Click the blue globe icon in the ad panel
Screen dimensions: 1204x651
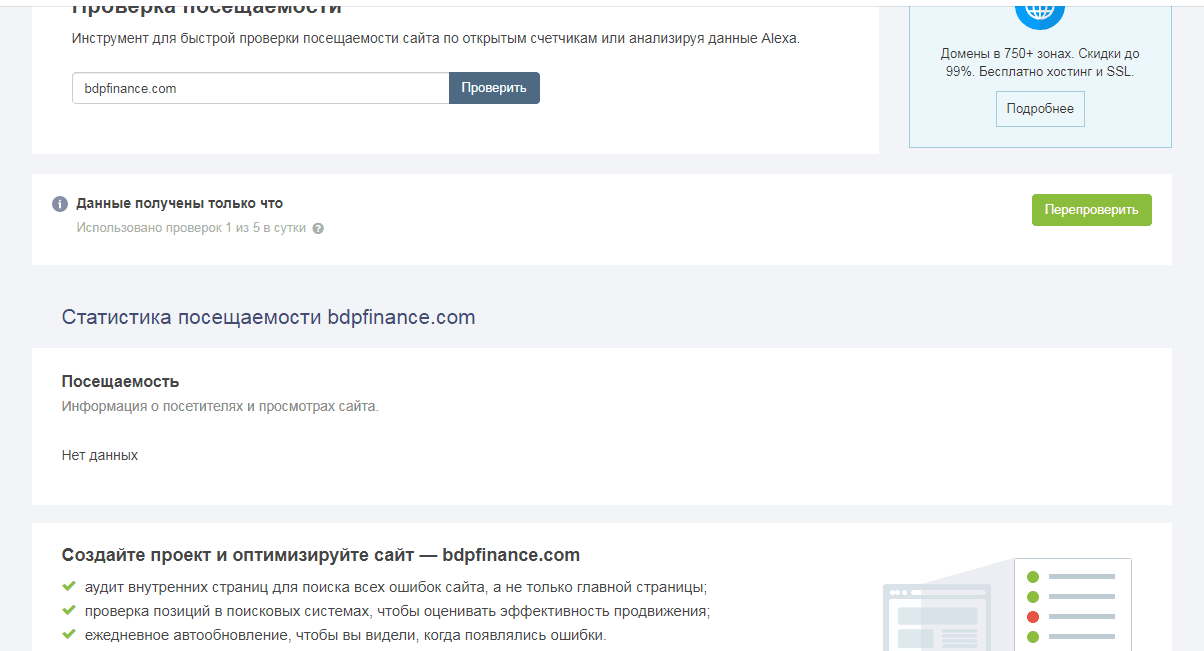point(1040,10)
